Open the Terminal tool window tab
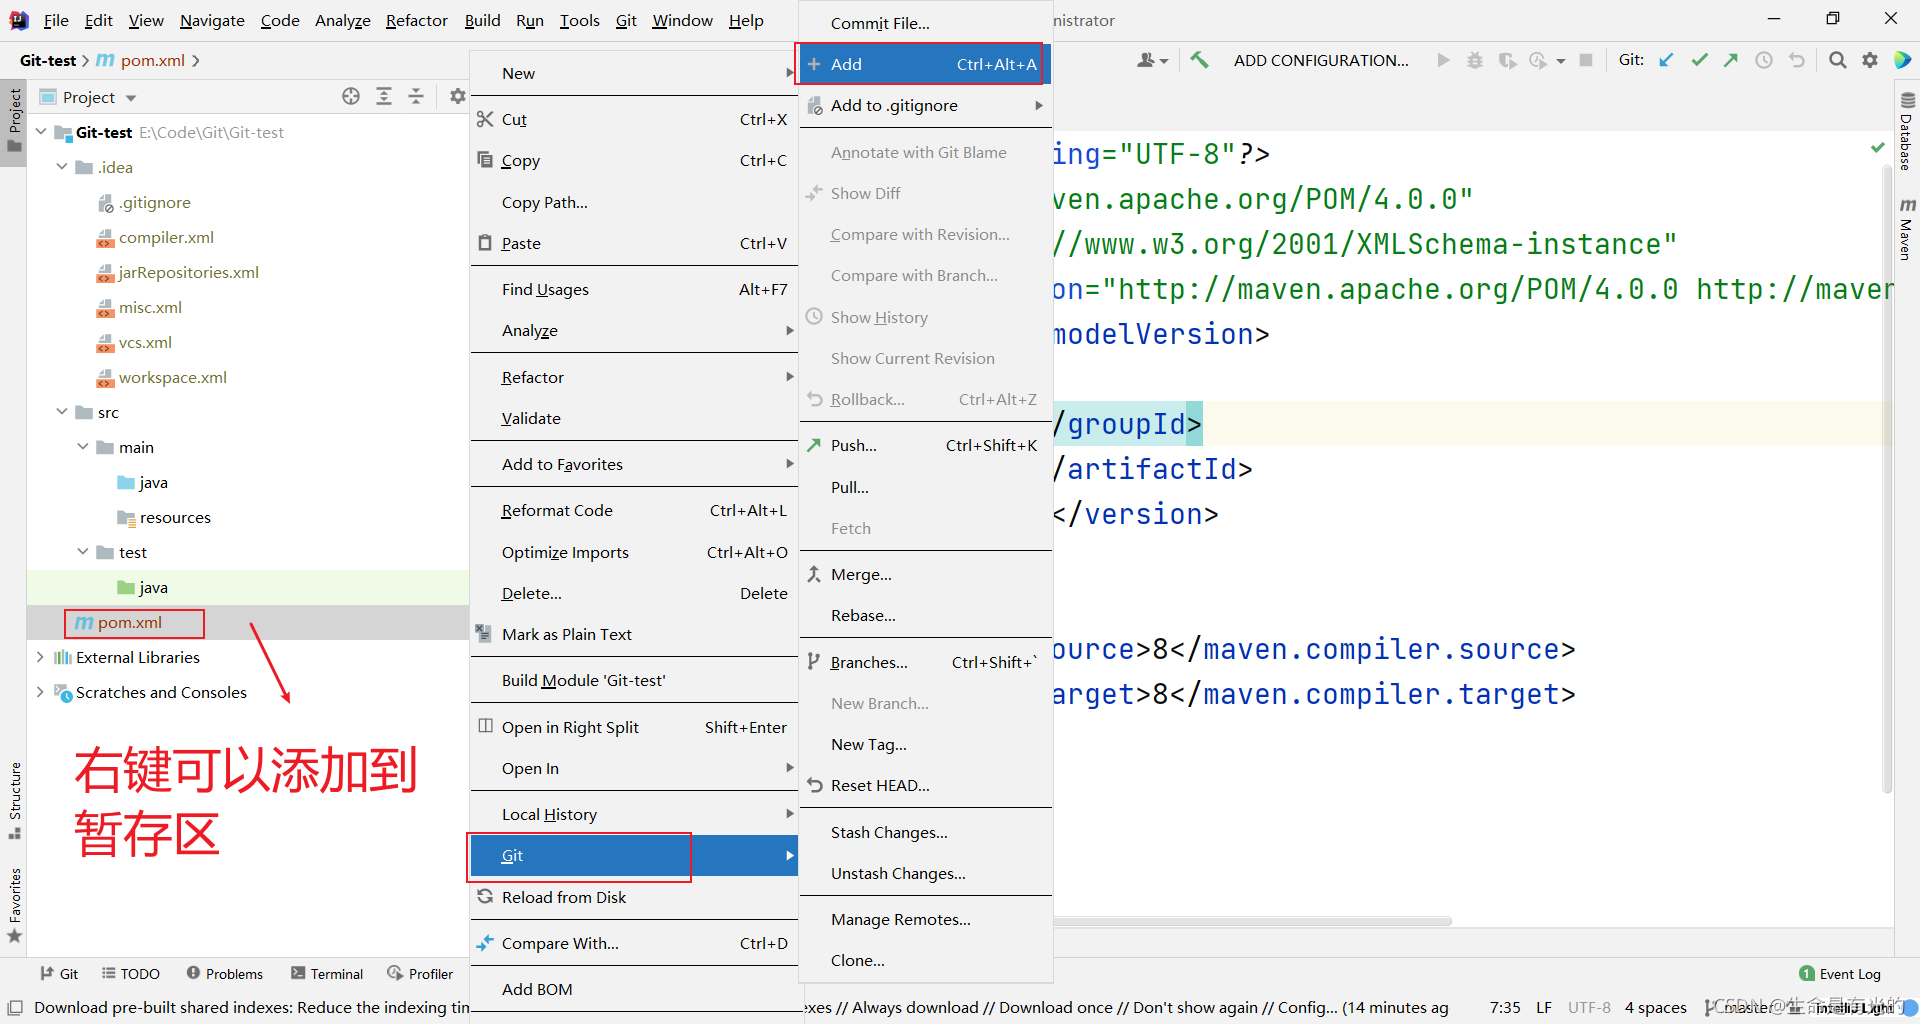1920x1024 pixels. (327, 973)
